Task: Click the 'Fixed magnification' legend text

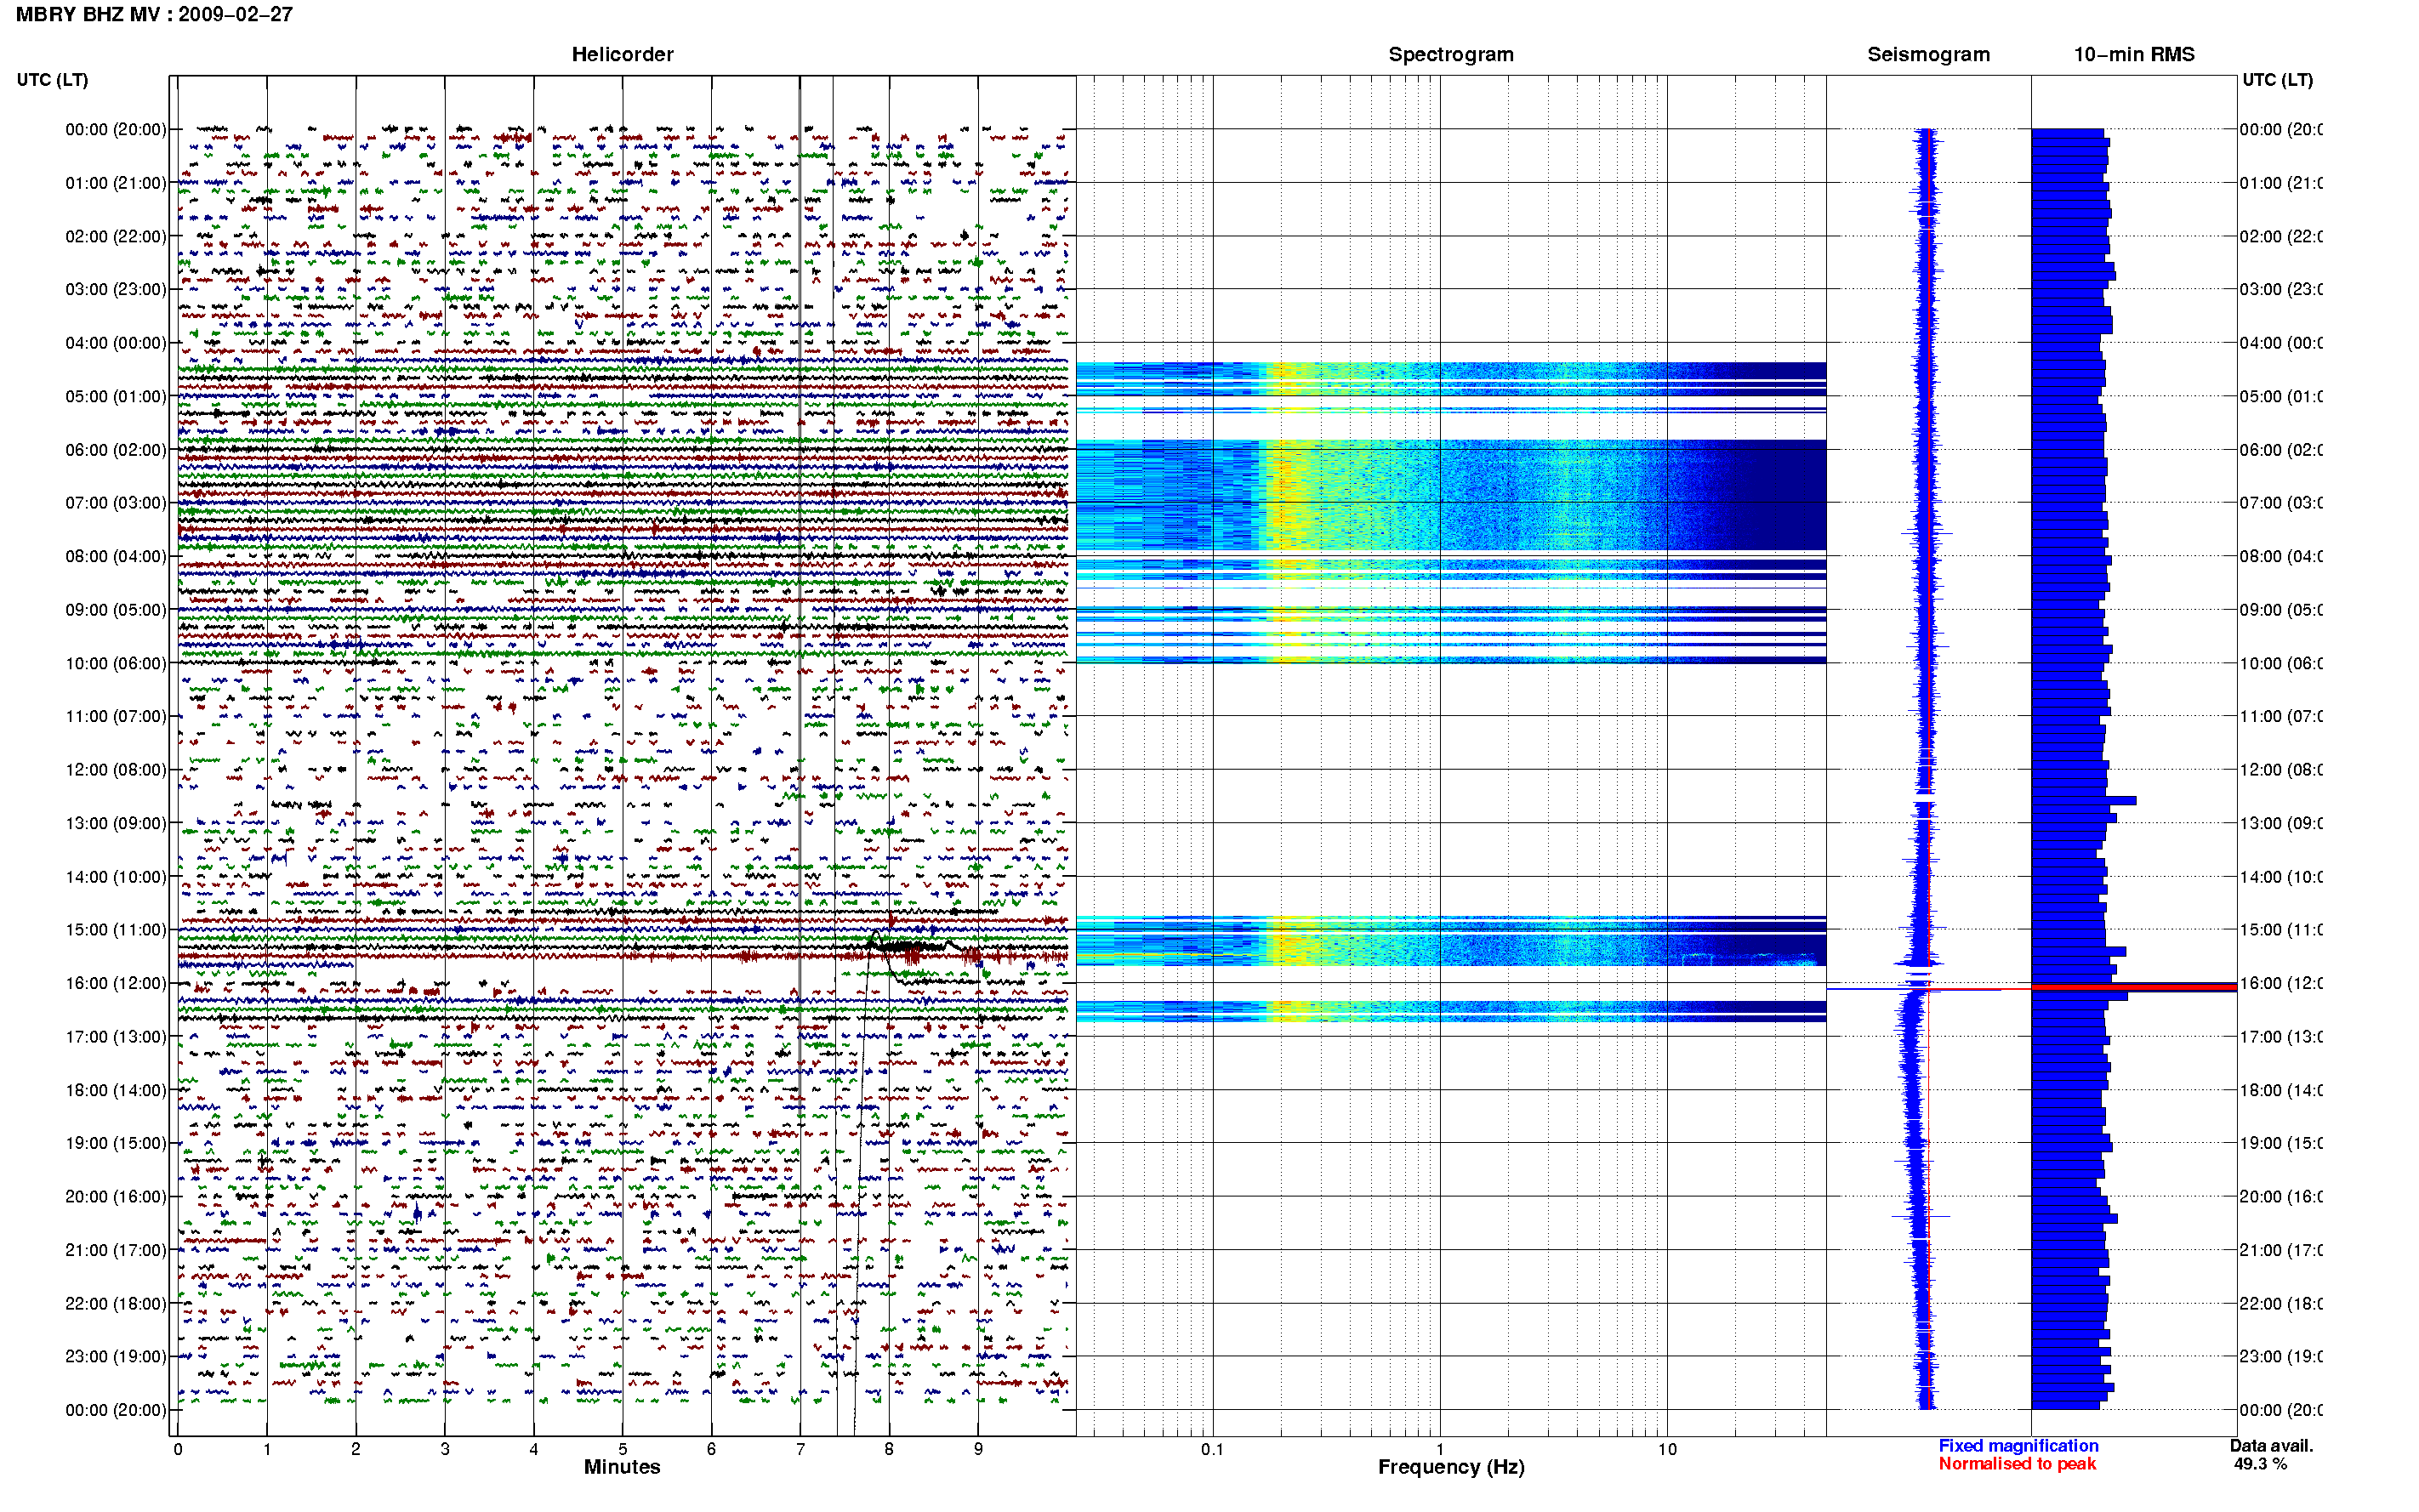Action: [2018, 1446]
